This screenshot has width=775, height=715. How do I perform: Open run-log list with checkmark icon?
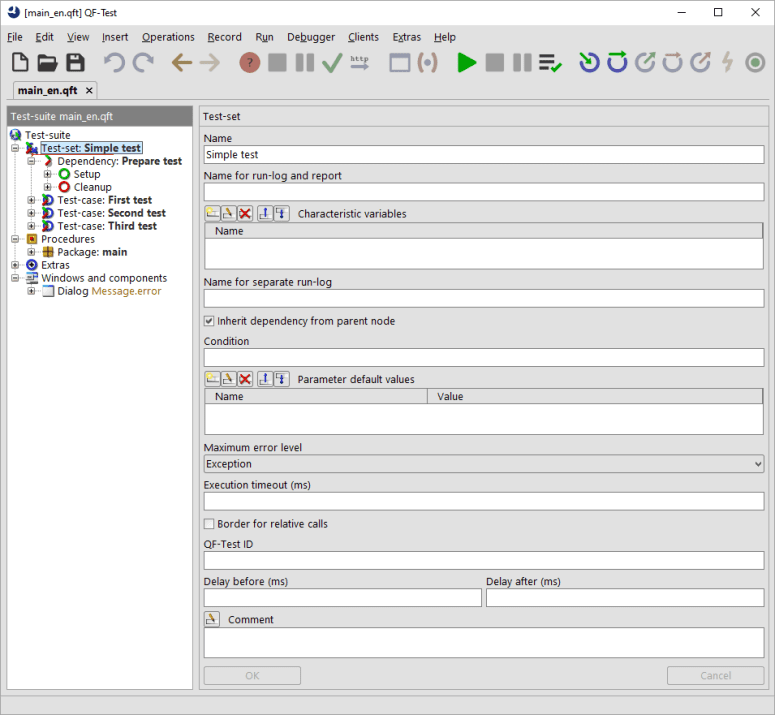(x=550, y=63)
